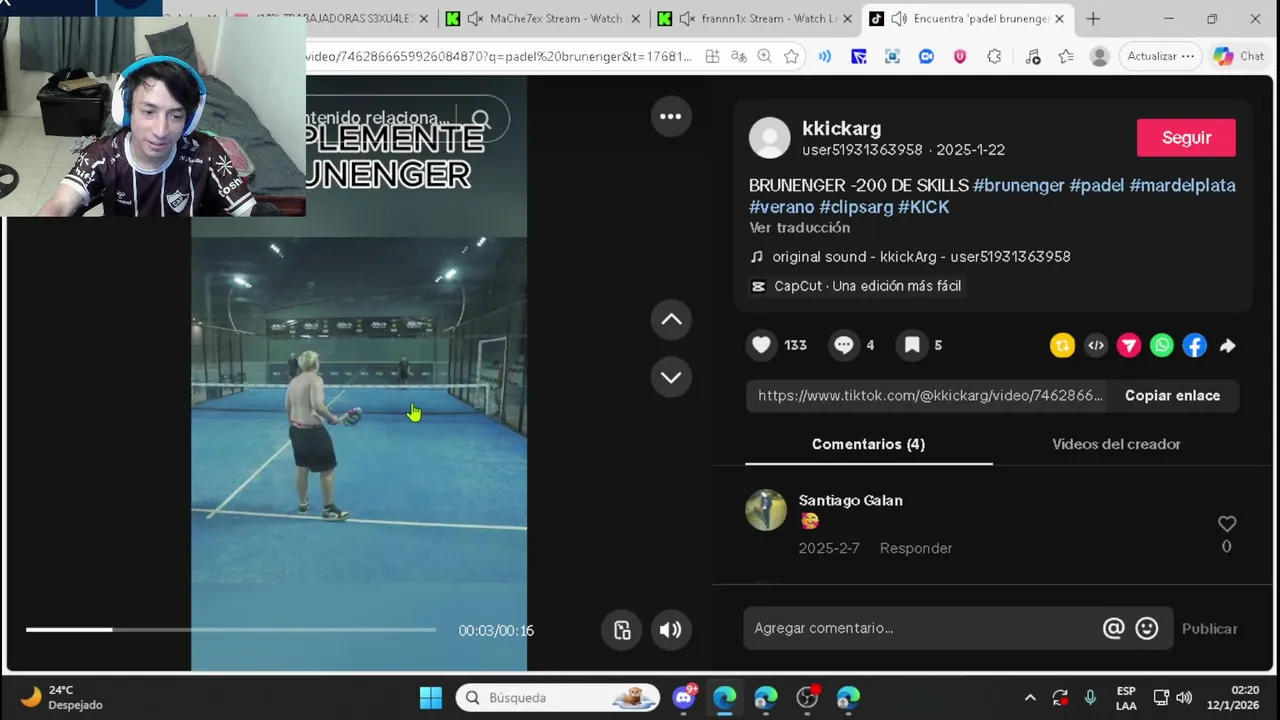Screen dimensions: 1280x720
Task: Translate the page with the translate icon
Action: [x=739, y=57]
